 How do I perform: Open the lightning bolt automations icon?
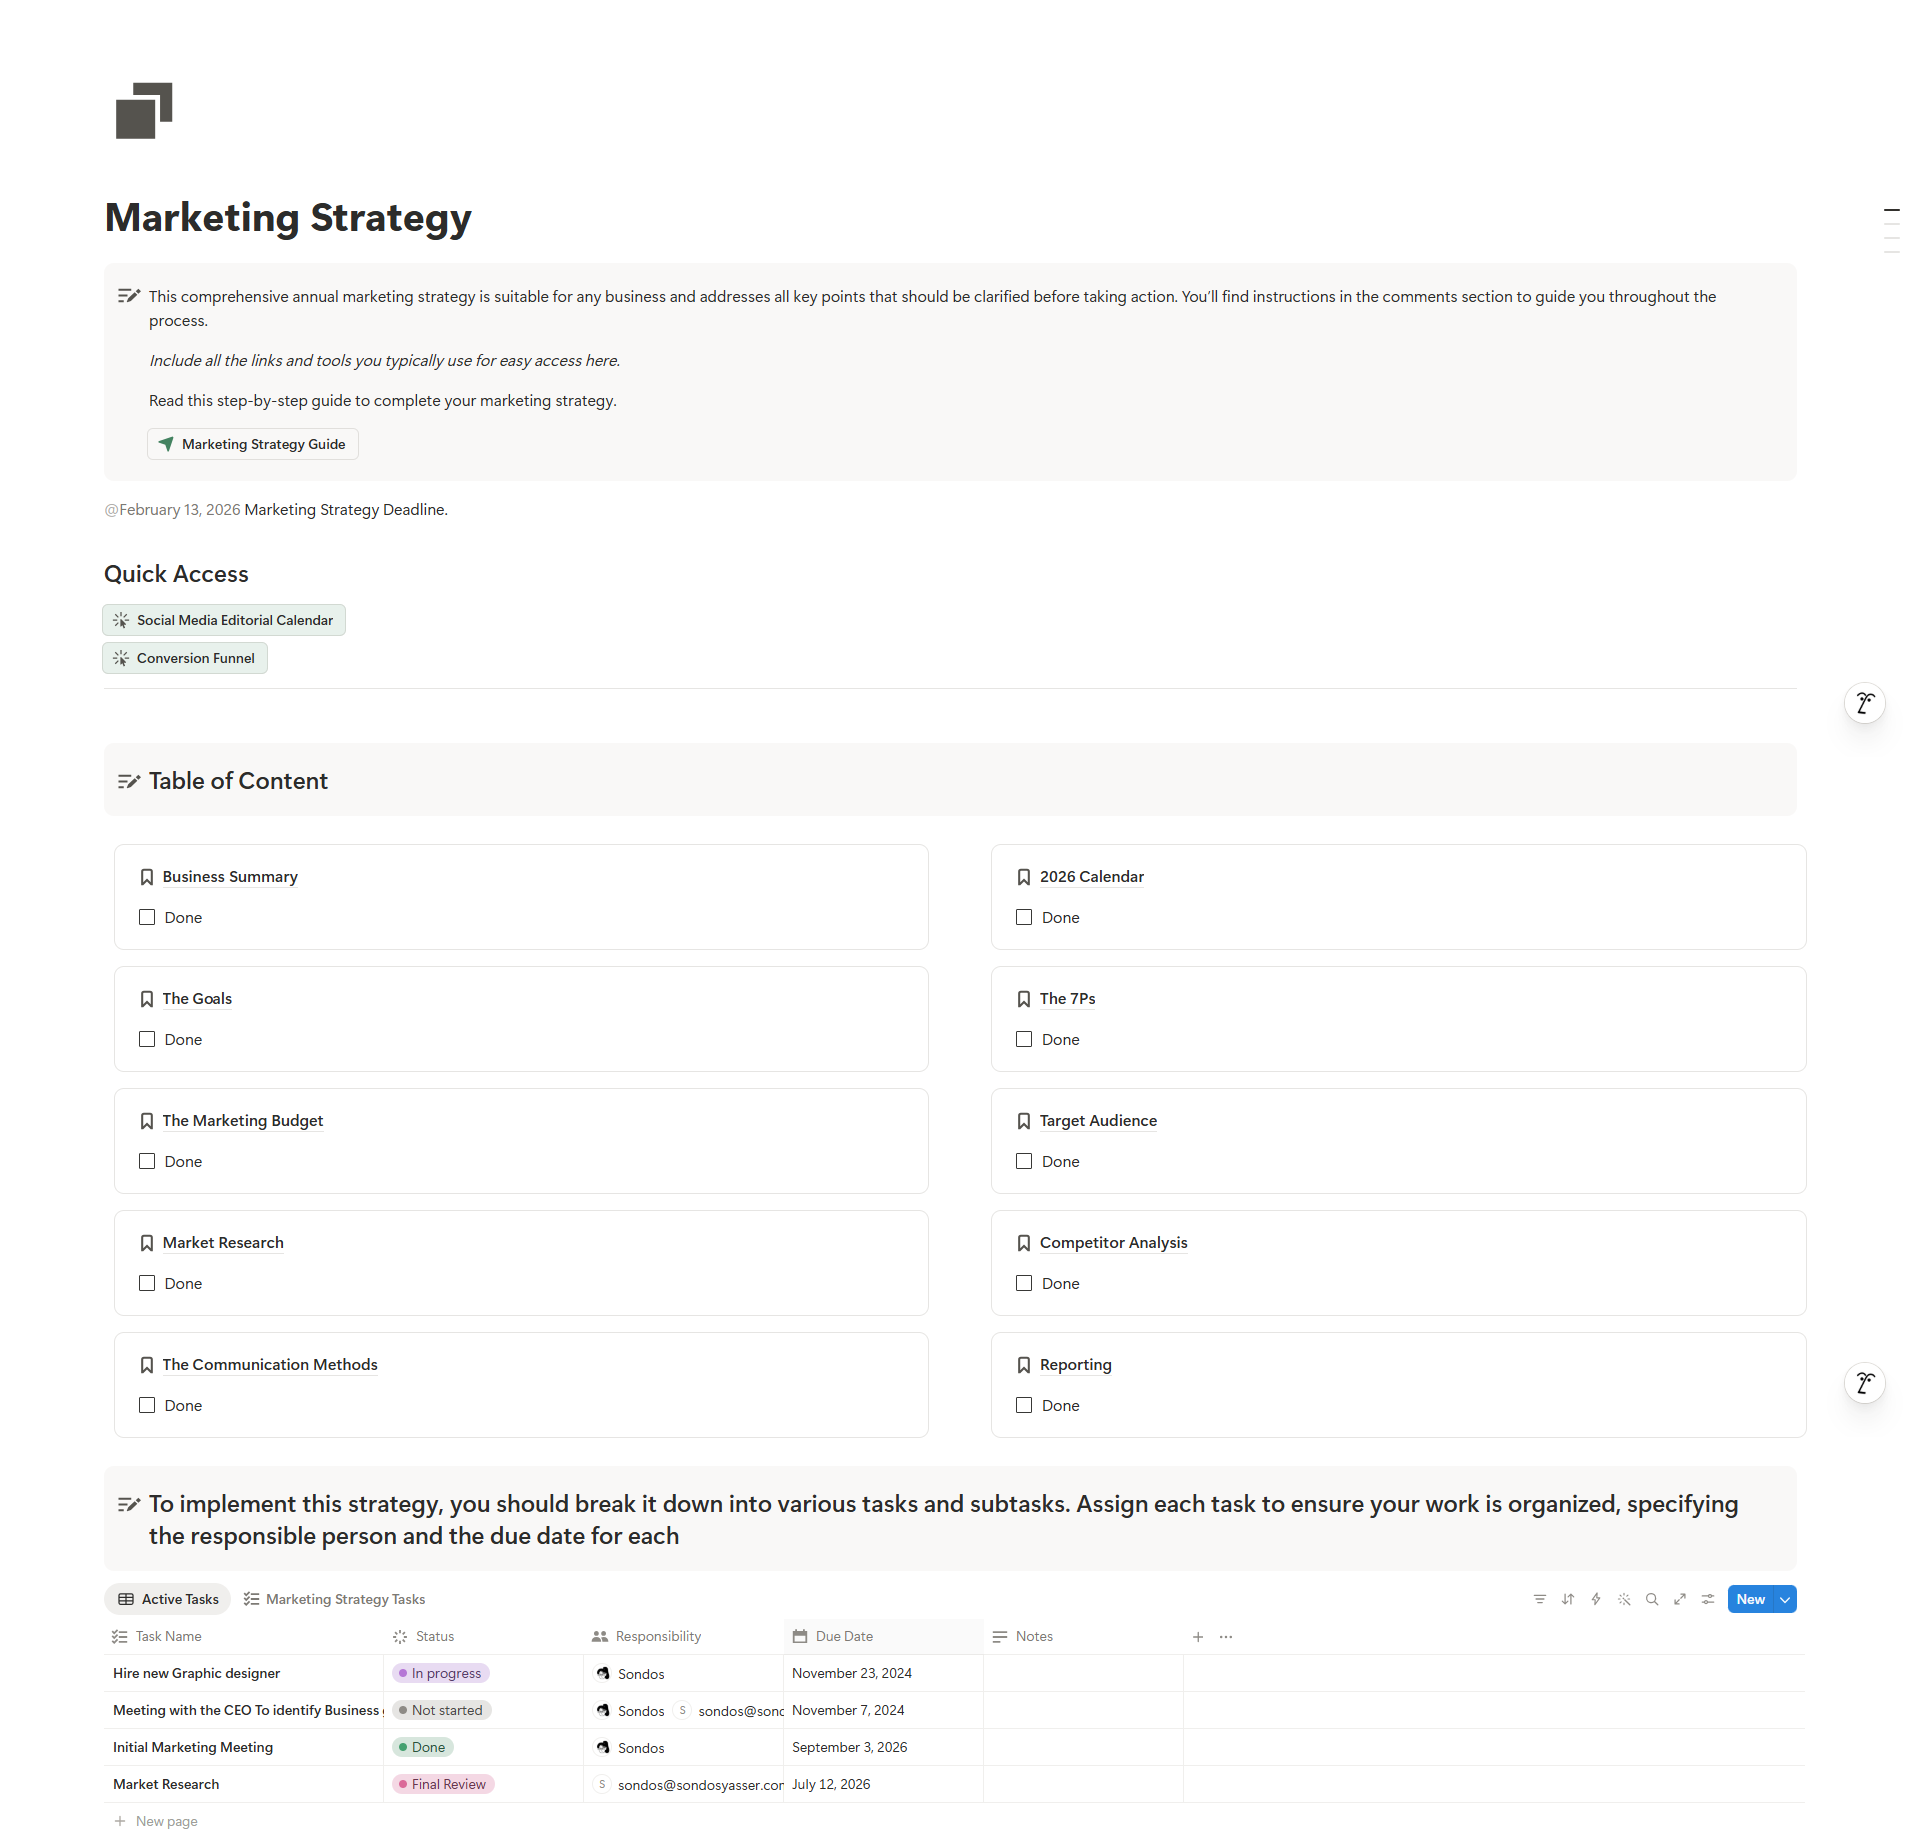[x=1596, y=1599]
